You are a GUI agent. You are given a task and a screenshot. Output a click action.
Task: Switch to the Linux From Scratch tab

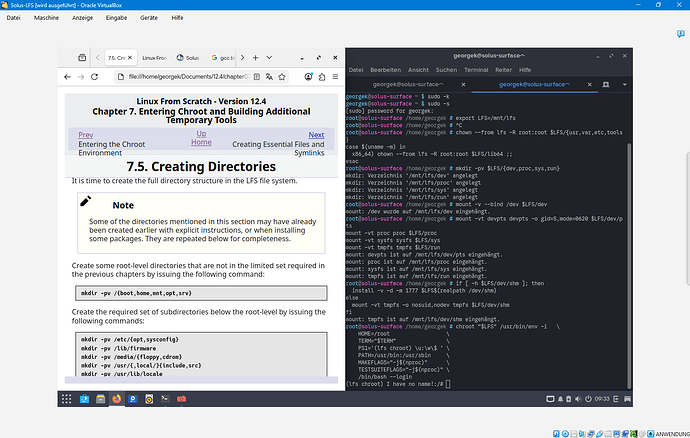tap(154, 58)
